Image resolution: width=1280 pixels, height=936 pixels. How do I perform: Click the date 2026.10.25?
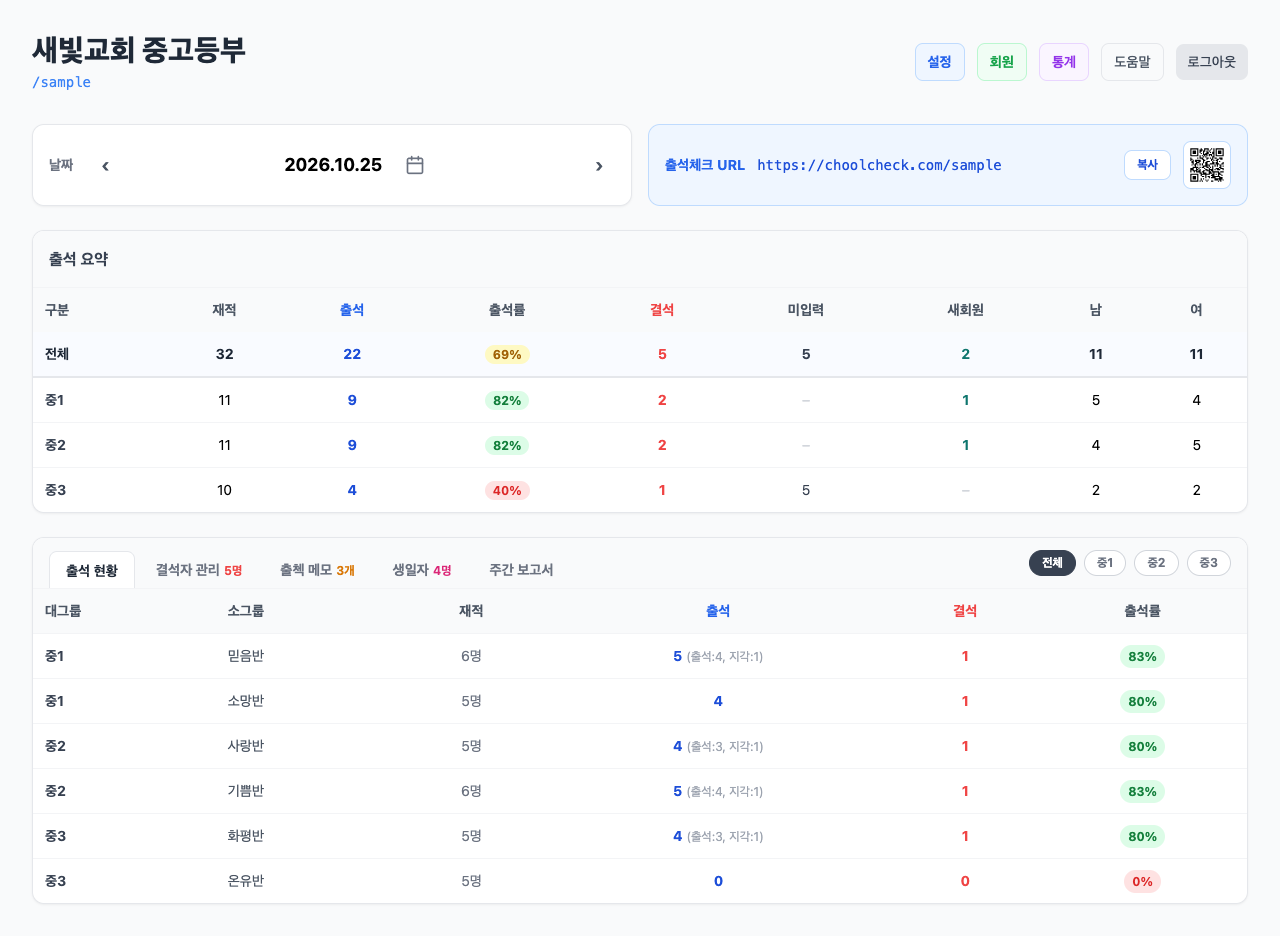[x=333, y=165]
